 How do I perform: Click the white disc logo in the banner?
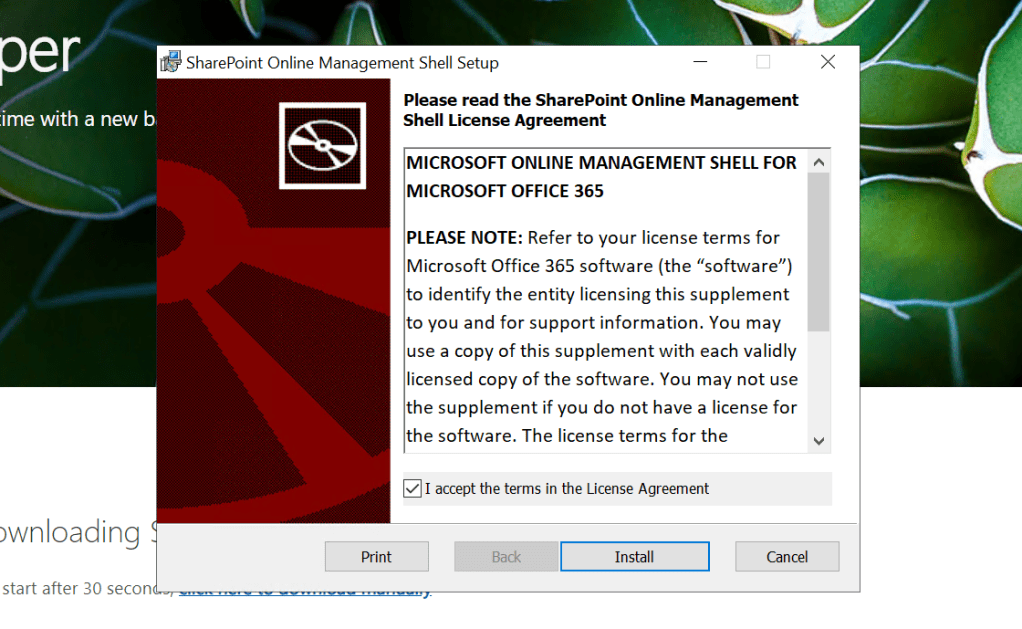click(x=320, y=147)
